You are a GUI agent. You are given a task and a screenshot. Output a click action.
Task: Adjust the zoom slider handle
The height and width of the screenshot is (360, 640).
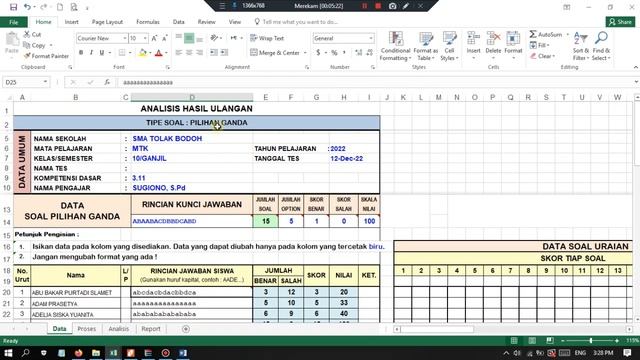[x=591, y=340]
